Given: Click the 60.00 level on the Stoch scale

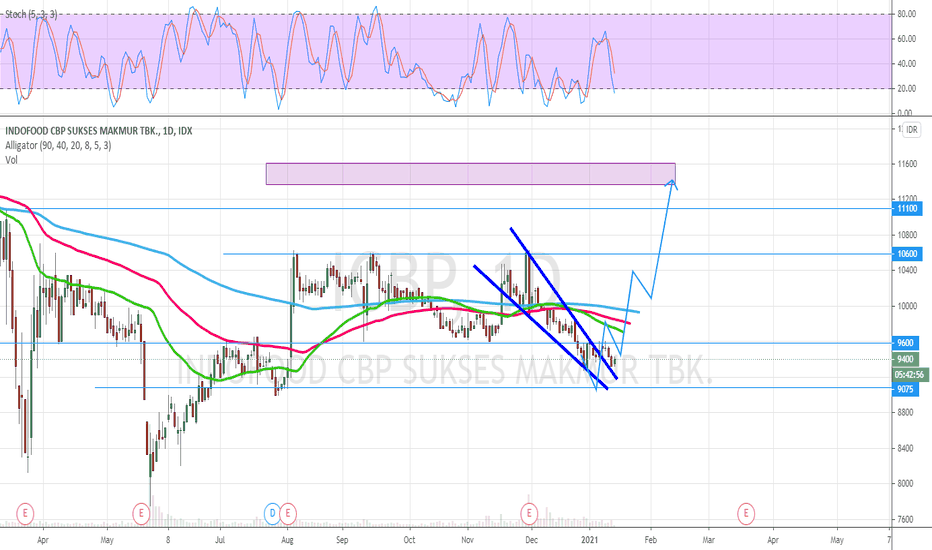Looking at the screenshot, I should pos(906,39).
